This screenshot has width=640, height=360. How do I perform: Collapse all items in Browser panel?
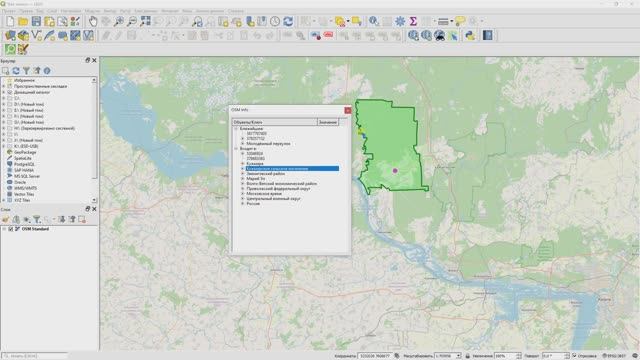tap(37, 71)
